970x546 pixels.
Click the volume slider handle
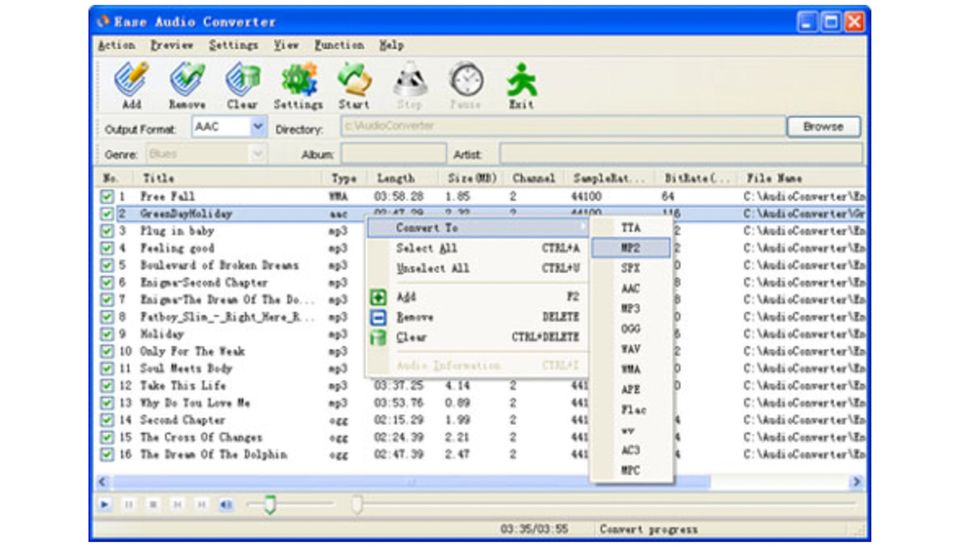tap(270, 505)
